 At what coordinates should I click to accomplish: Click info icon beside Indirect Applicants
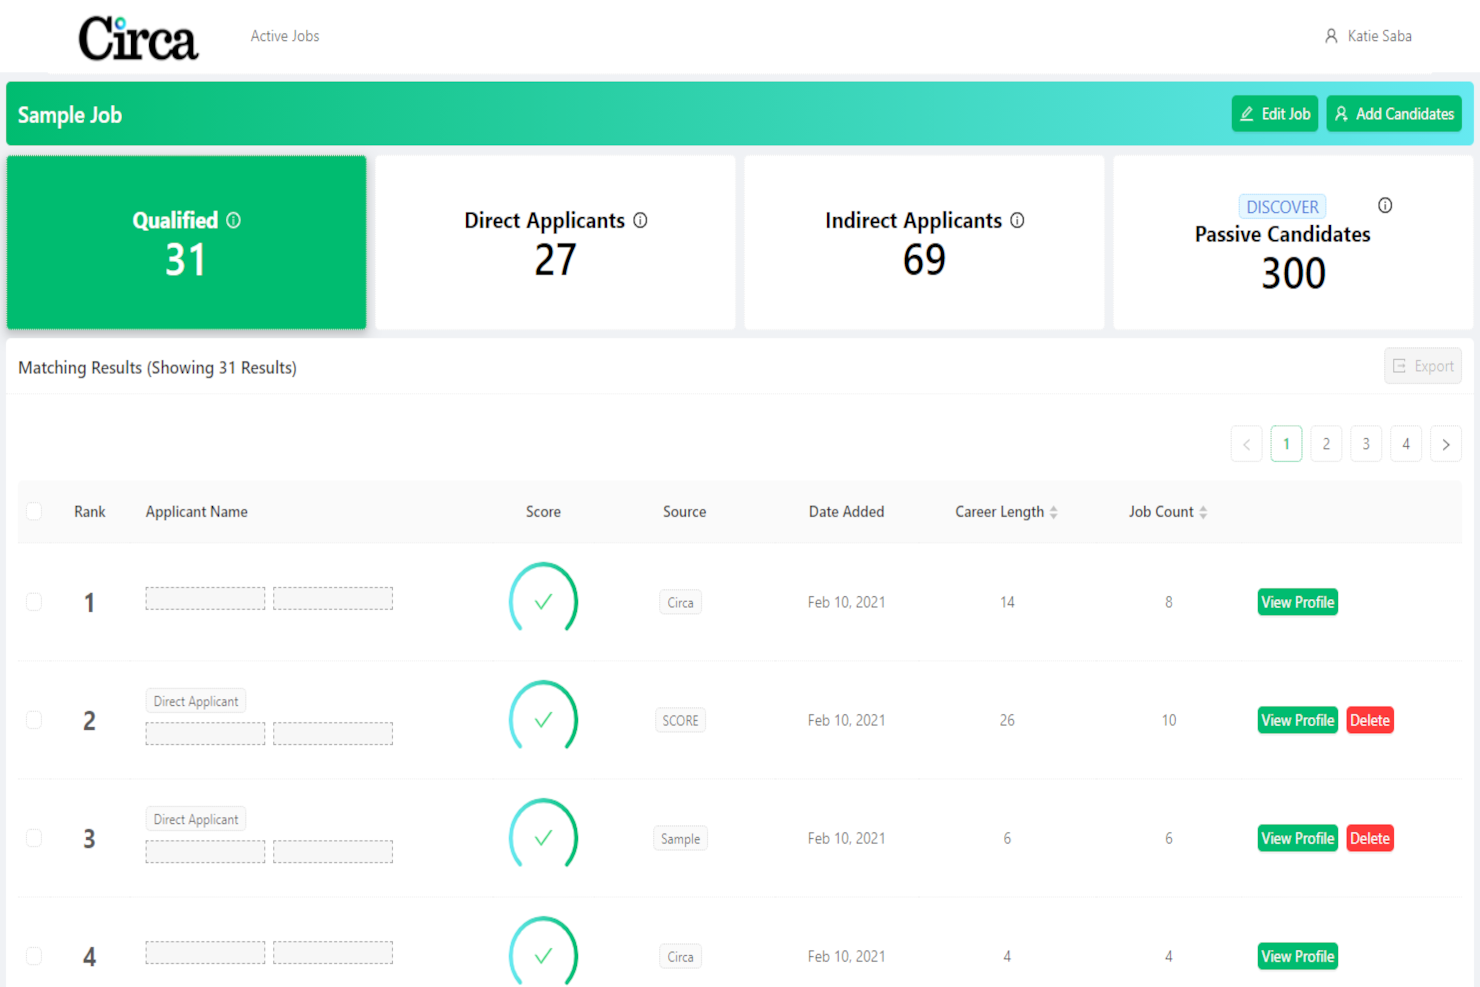[x=1017, y=220]
